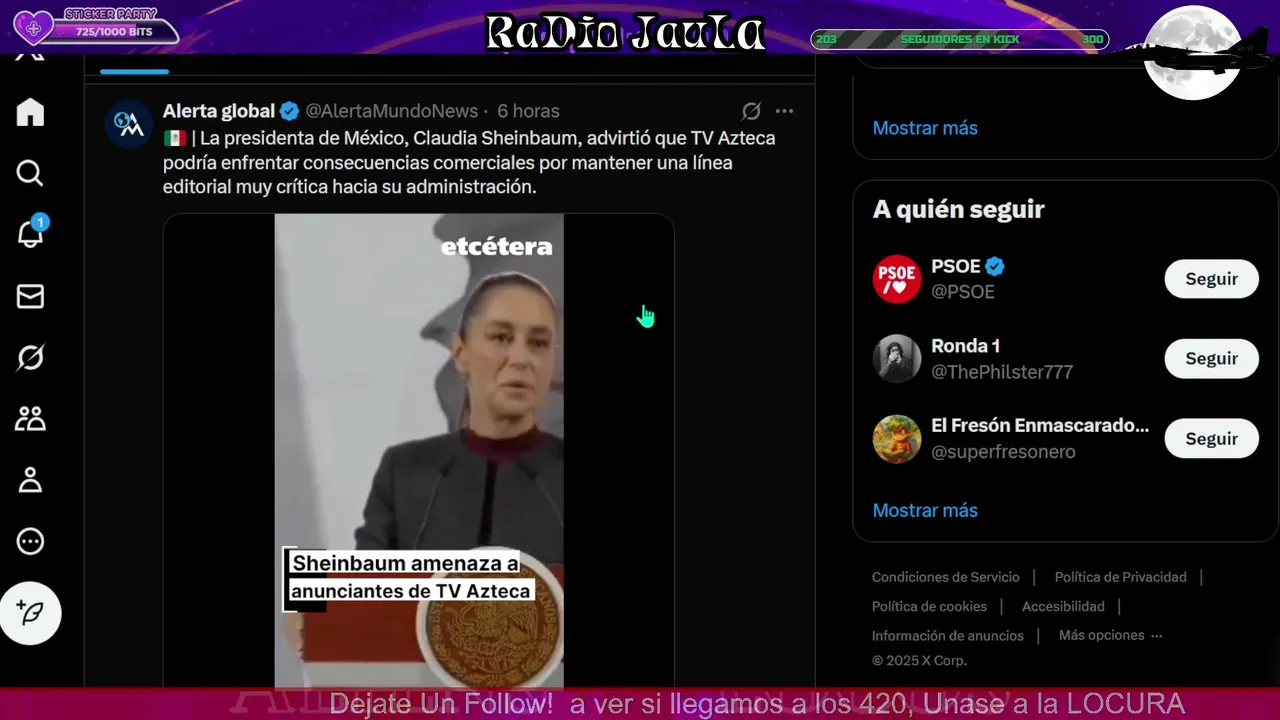Click the compose post feather button
The width and height of the screenshot is (1280, 720).
coord(30,613)
